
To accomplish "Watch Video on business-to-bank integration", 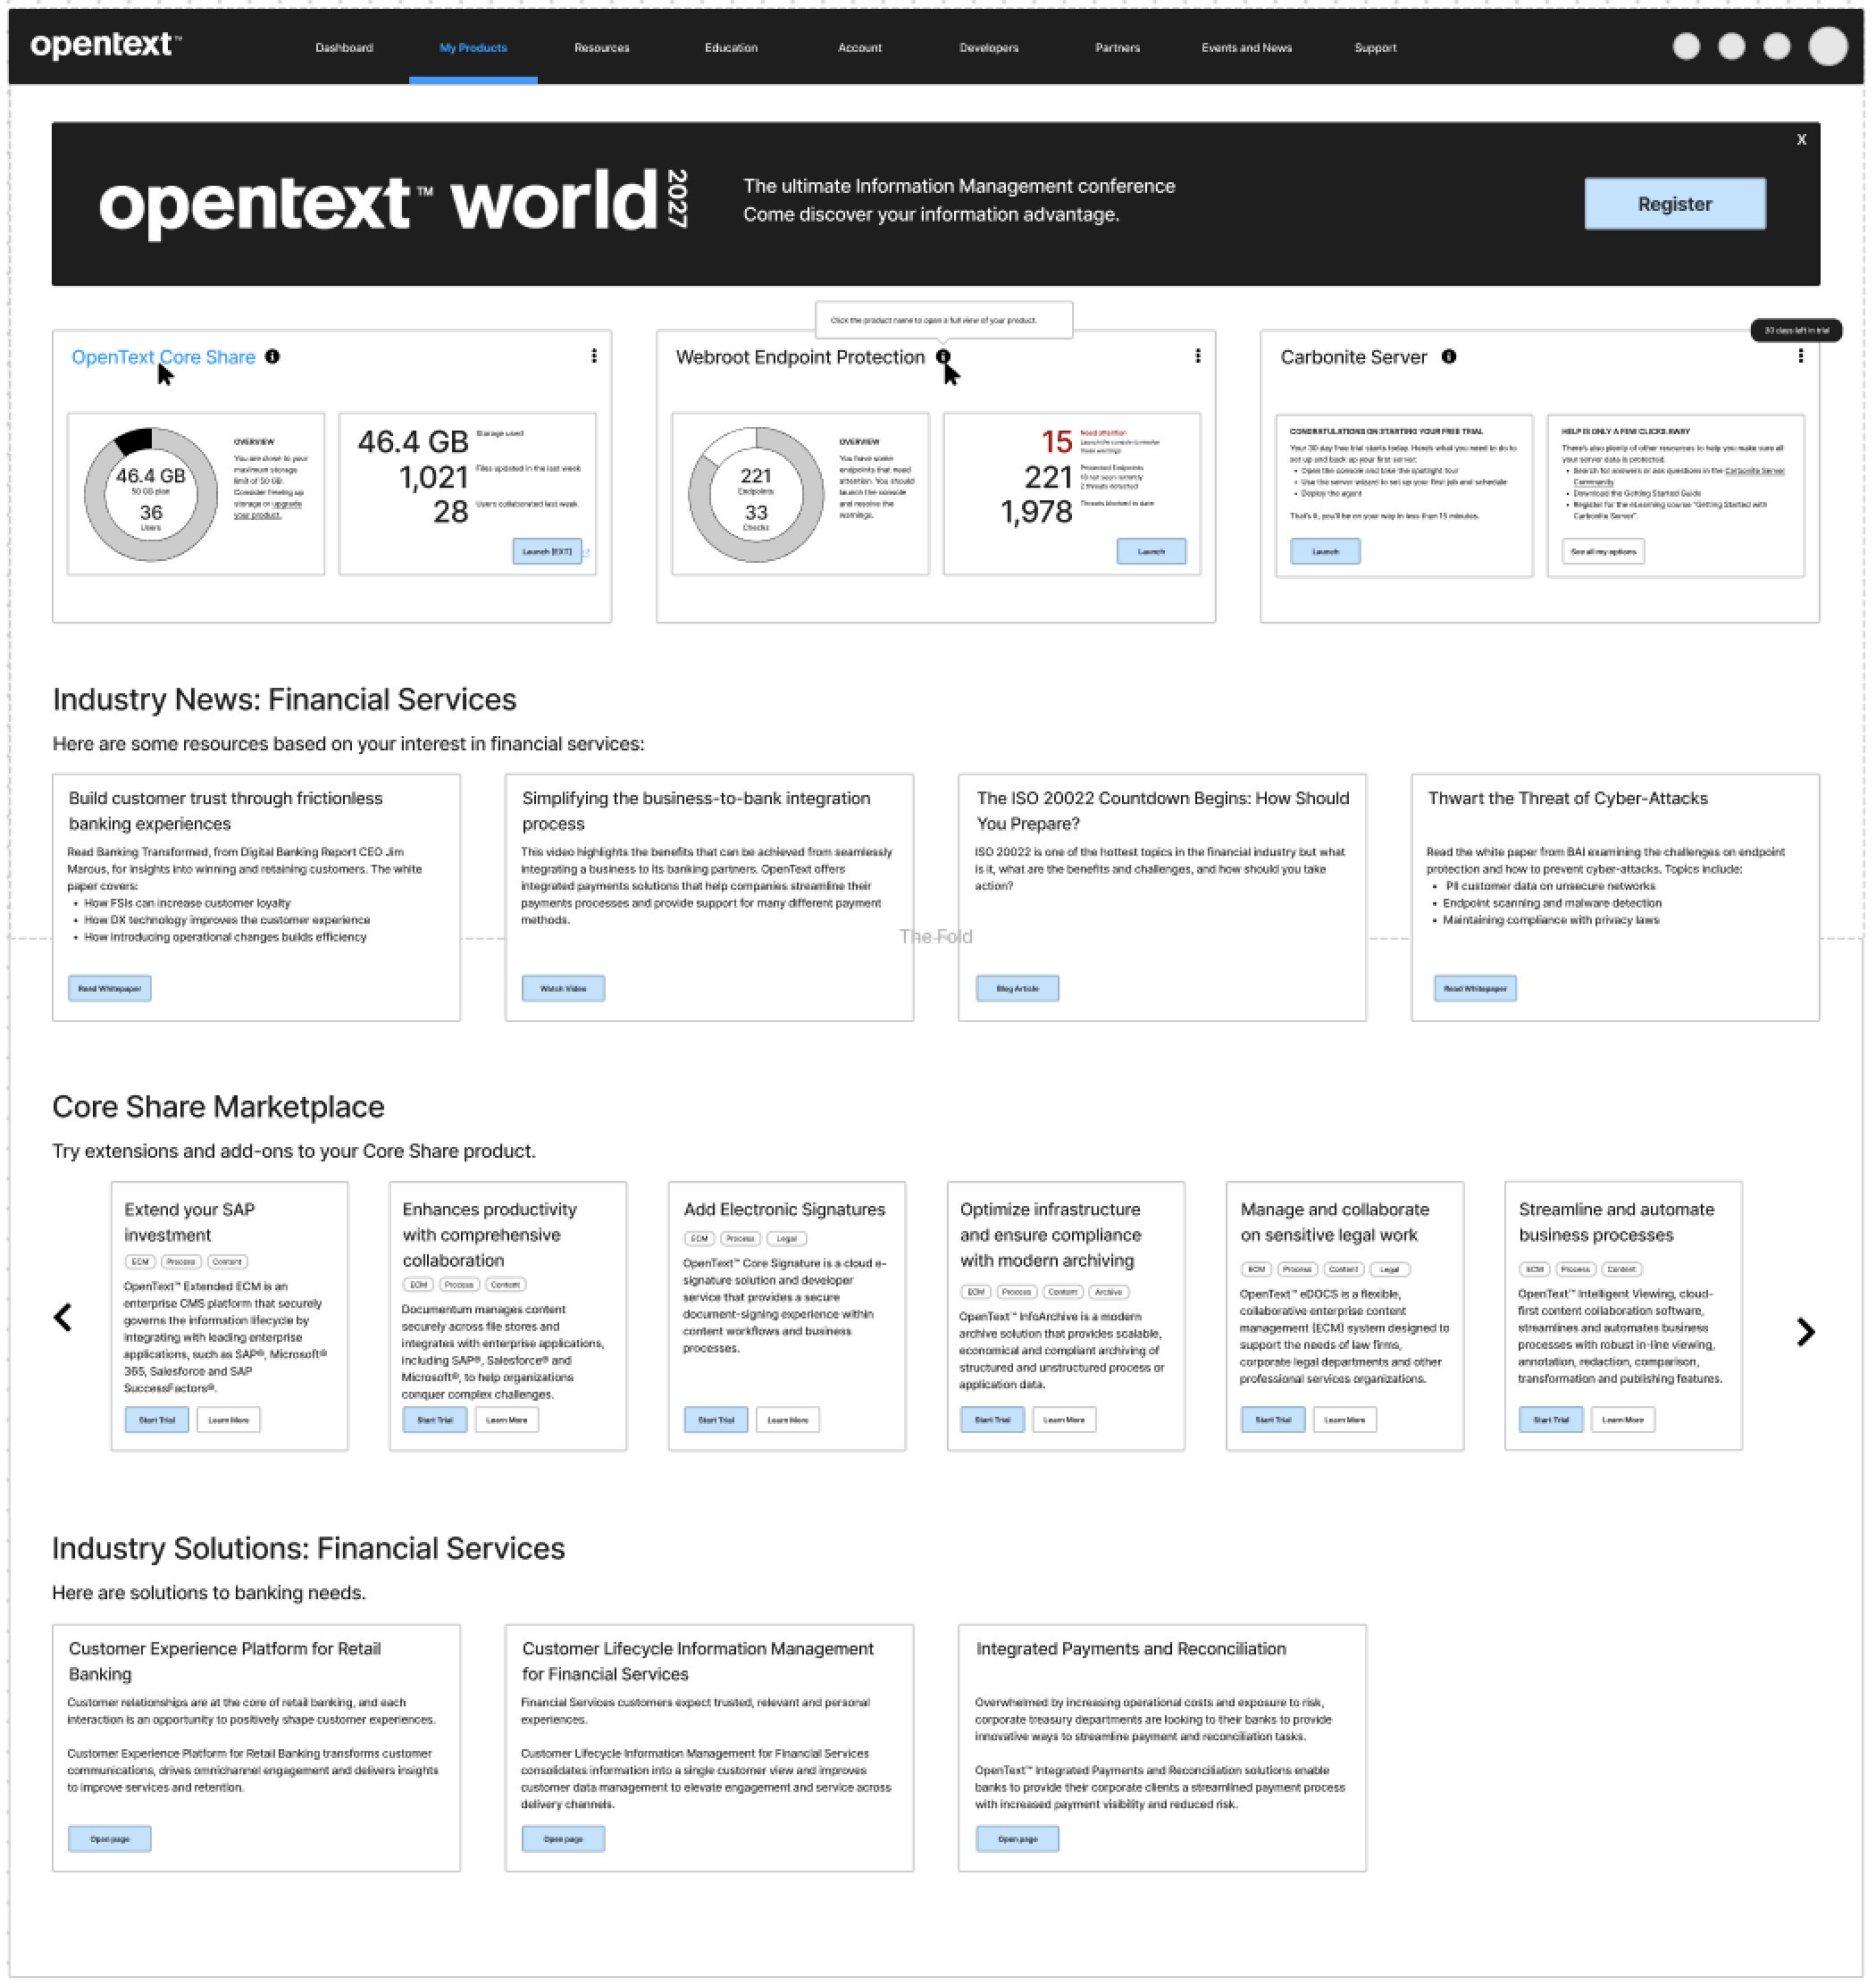I will 563,988.
